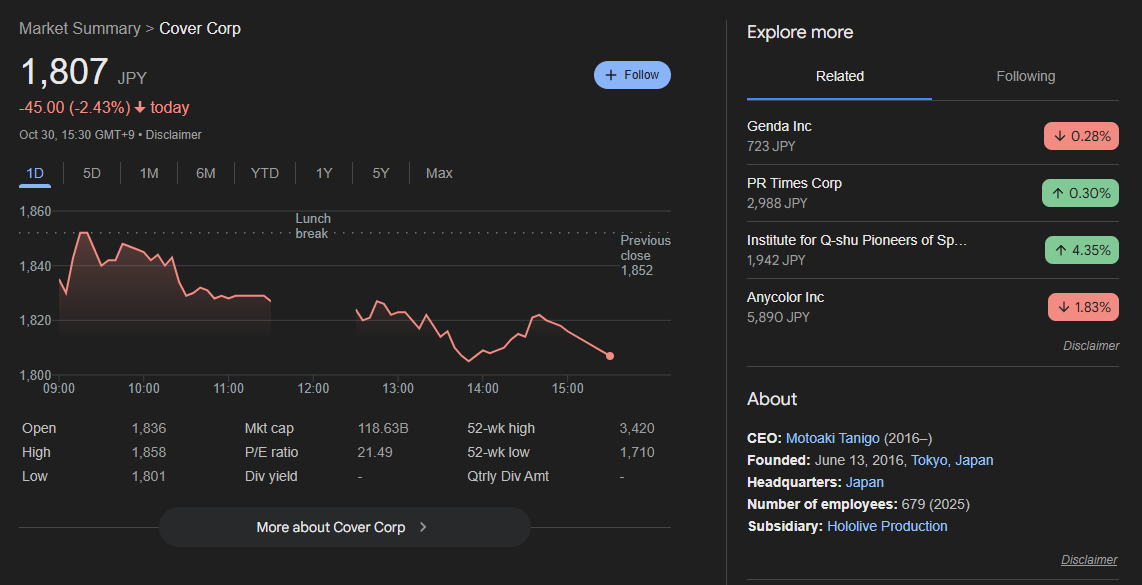Open the Related tab in Explore more
Viewport: 1142px width, 585px height.
click(839, 76)
